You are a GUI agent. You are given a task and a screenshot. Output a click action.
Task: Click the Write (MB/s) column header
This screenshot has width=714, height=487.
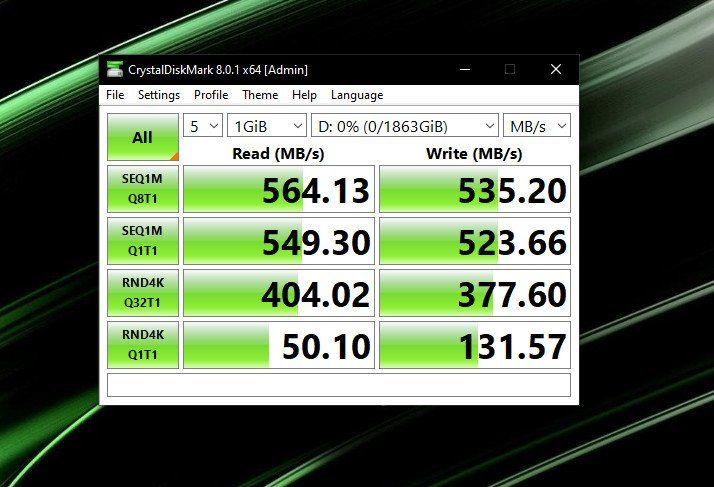[474, 154]
